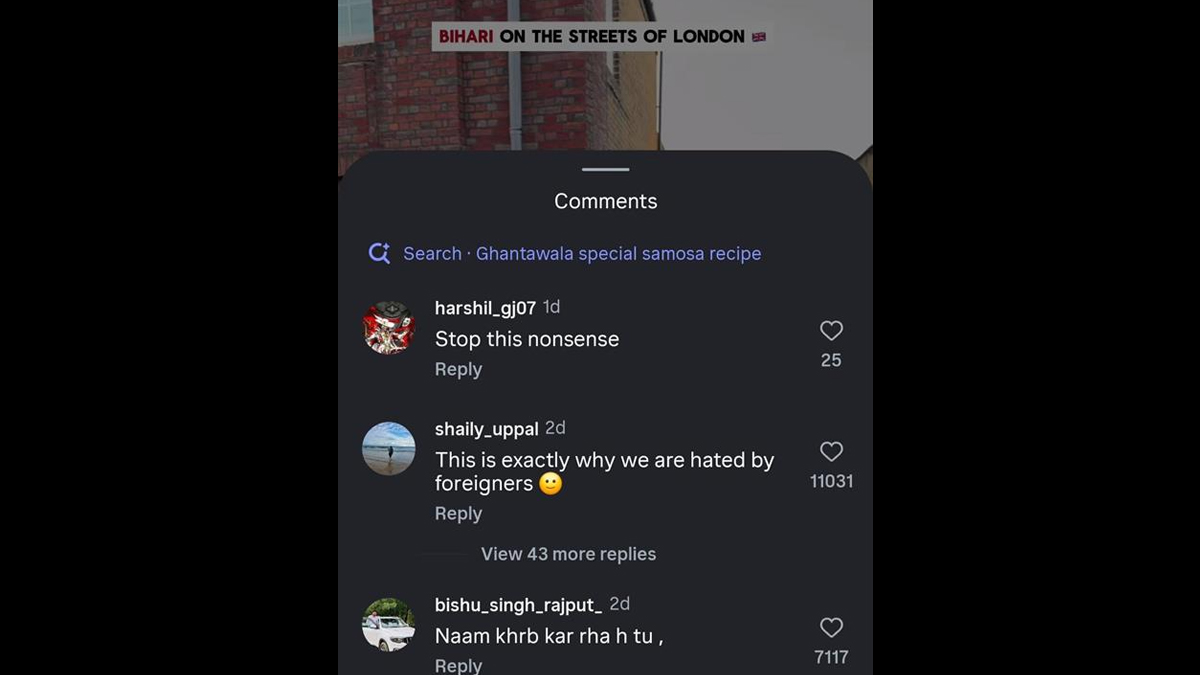Like harshil_gj07's comment with heart icon
The width and height of the screenshot is (1200, 675).
[x=831, y=331]
